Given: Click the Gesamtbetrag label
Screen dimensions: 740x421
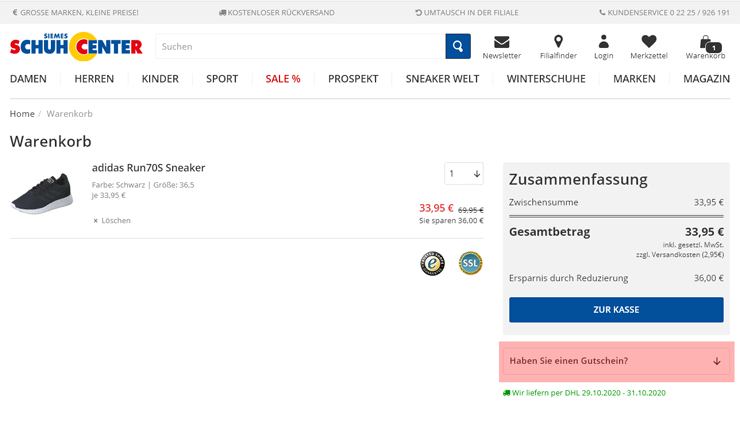Looking at the screenshot, I should 549,232.
